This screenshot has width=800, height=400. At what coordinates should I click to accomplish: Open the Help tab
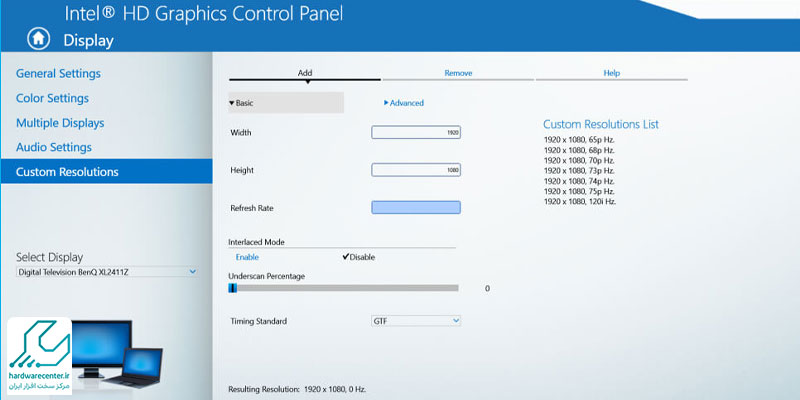611,73
